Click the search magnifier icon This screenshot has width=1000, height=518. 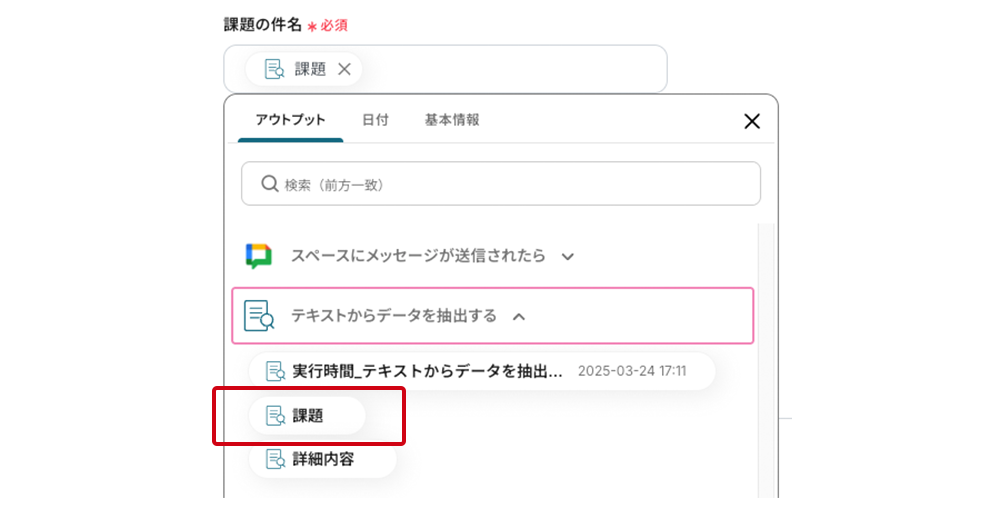269,184
